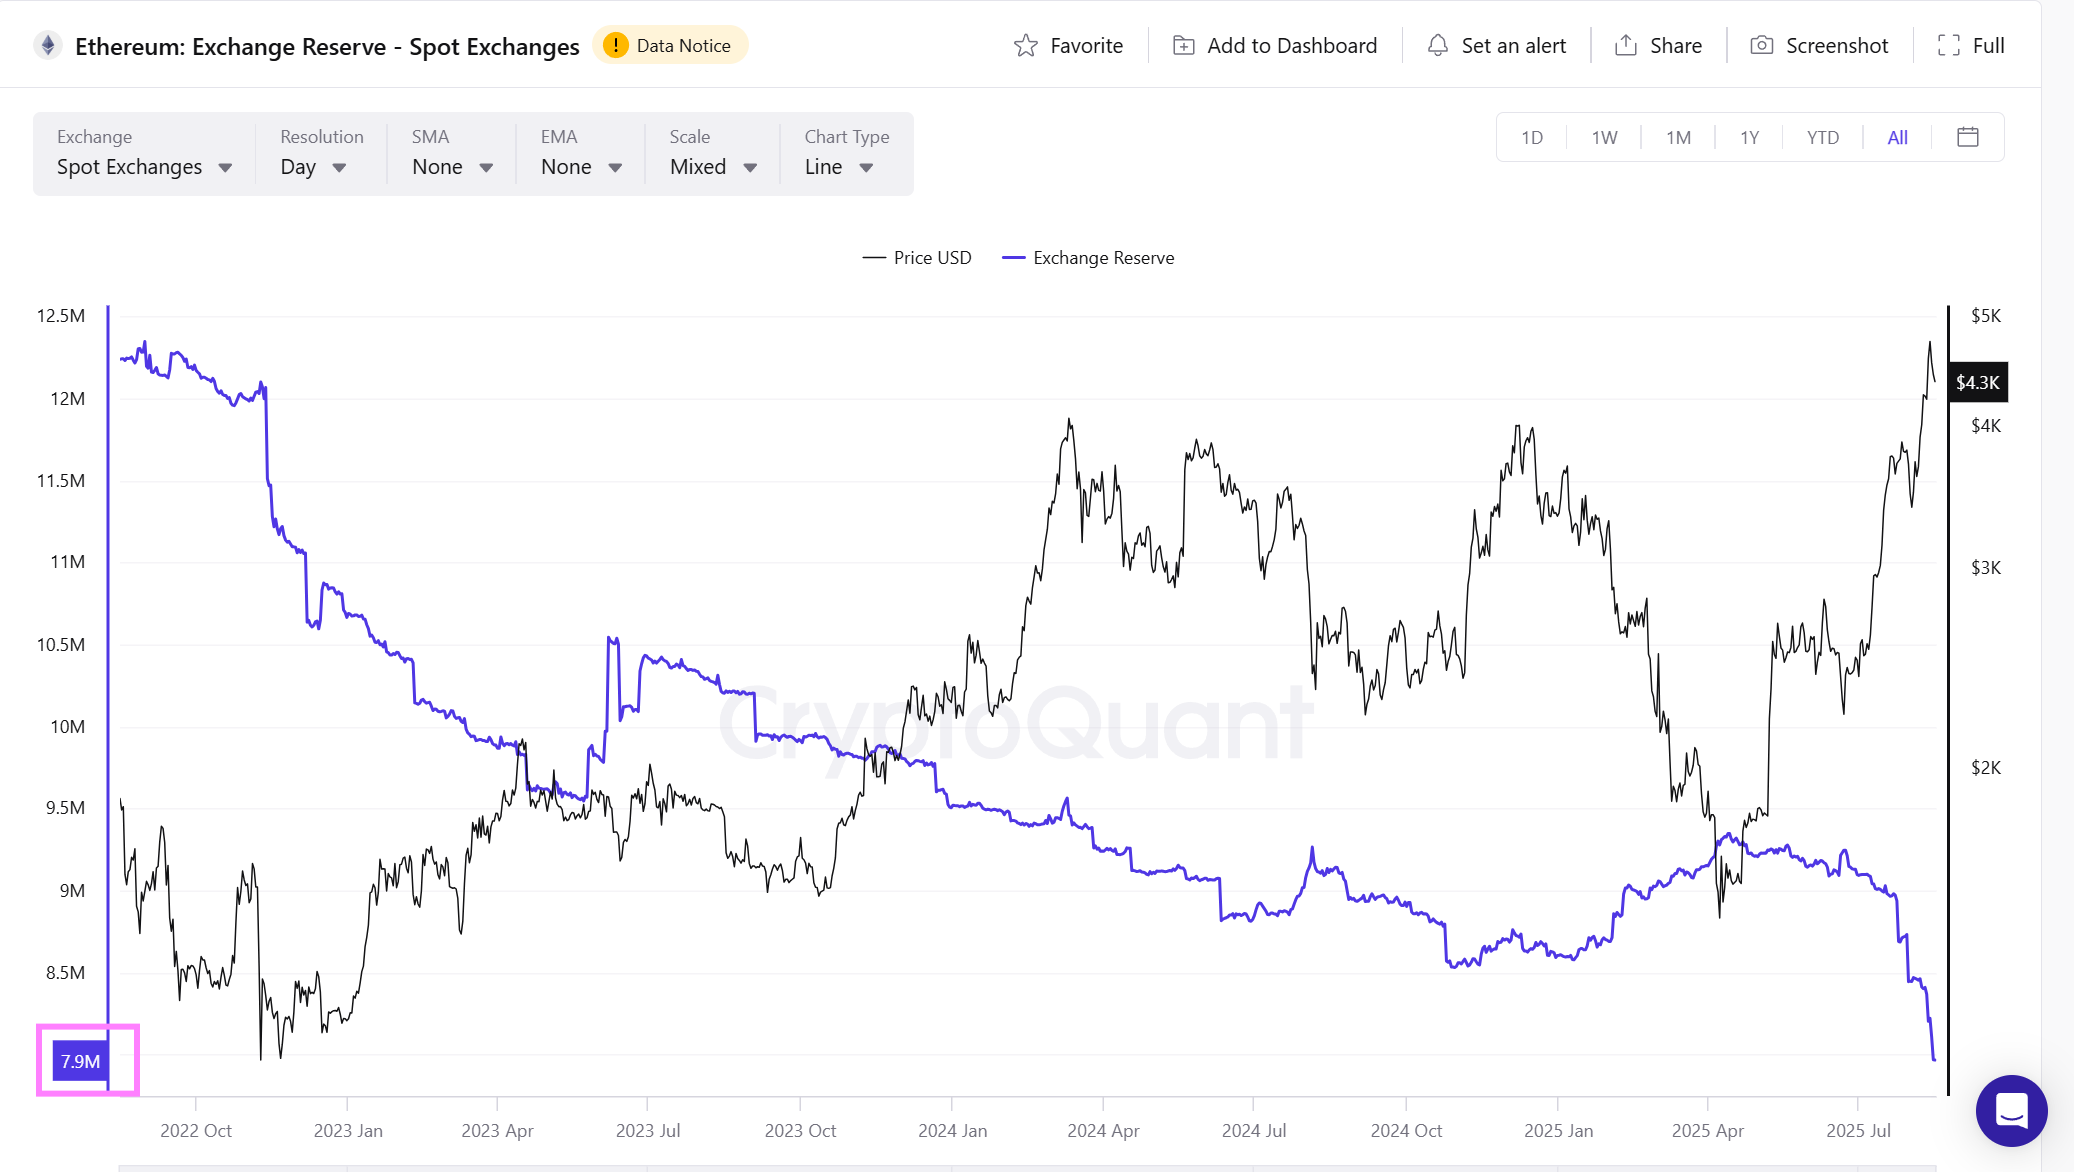
Task: Open the Resolution Day dropdown
Action: (x=313, y=167)
